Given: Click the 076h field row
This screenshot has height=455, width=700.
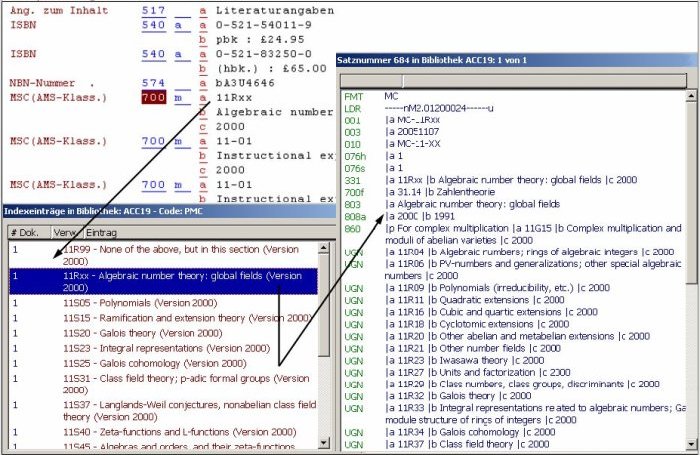Looking at the screenshot, I should pyautogui.click(x=513, y=156).
